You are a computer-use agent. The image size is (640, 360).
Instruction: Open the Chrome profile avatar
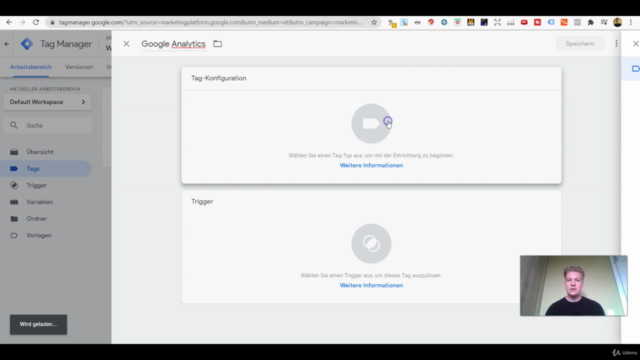[x=618, y=22]
